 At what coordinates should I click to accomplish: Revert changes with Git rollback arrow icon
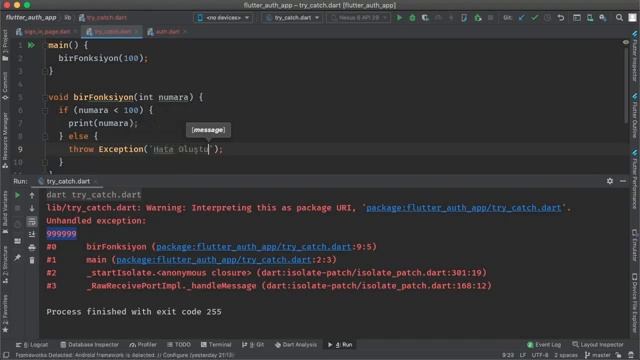tap(561, 18)
